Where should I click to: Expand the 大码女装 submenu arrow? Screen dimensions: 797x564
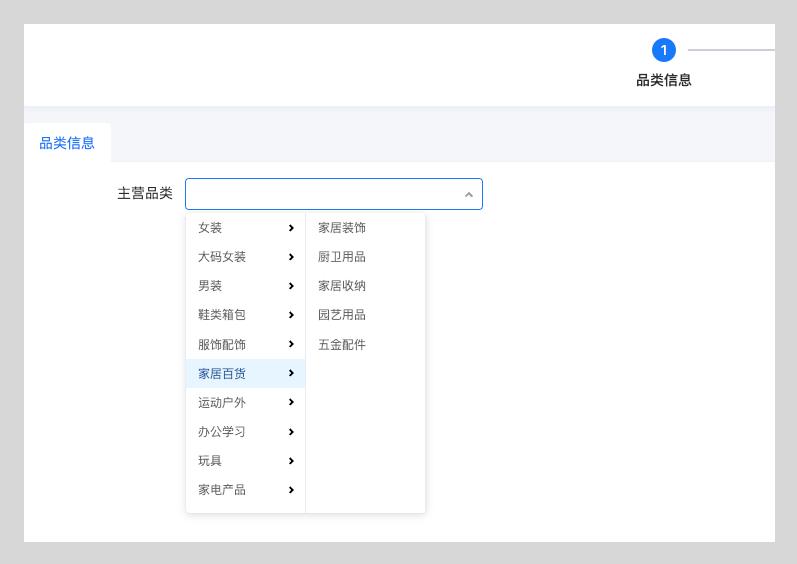291,257
